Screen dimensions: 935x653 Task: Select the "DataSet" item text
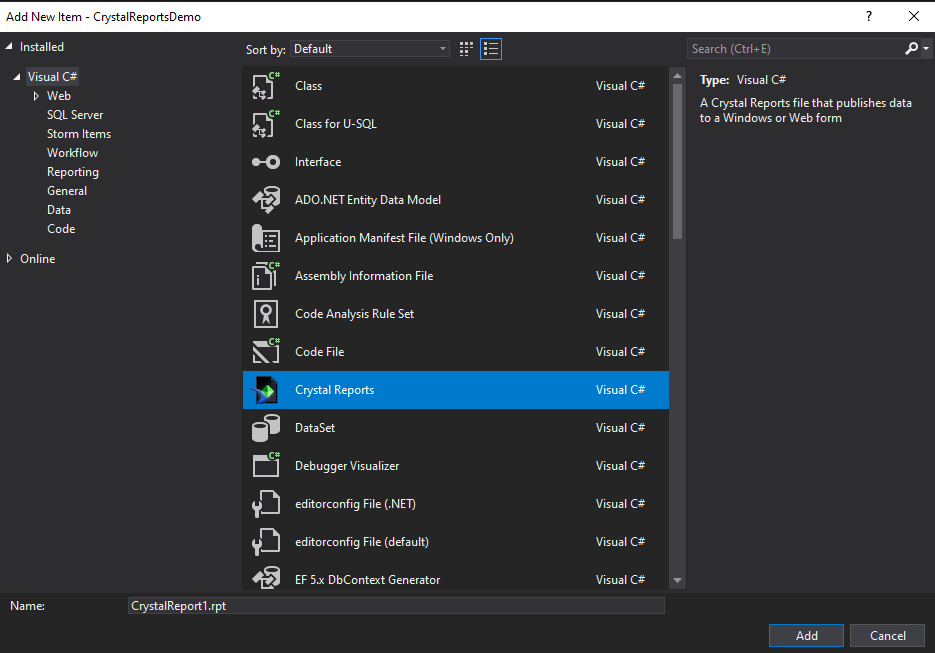coord(315,428)
